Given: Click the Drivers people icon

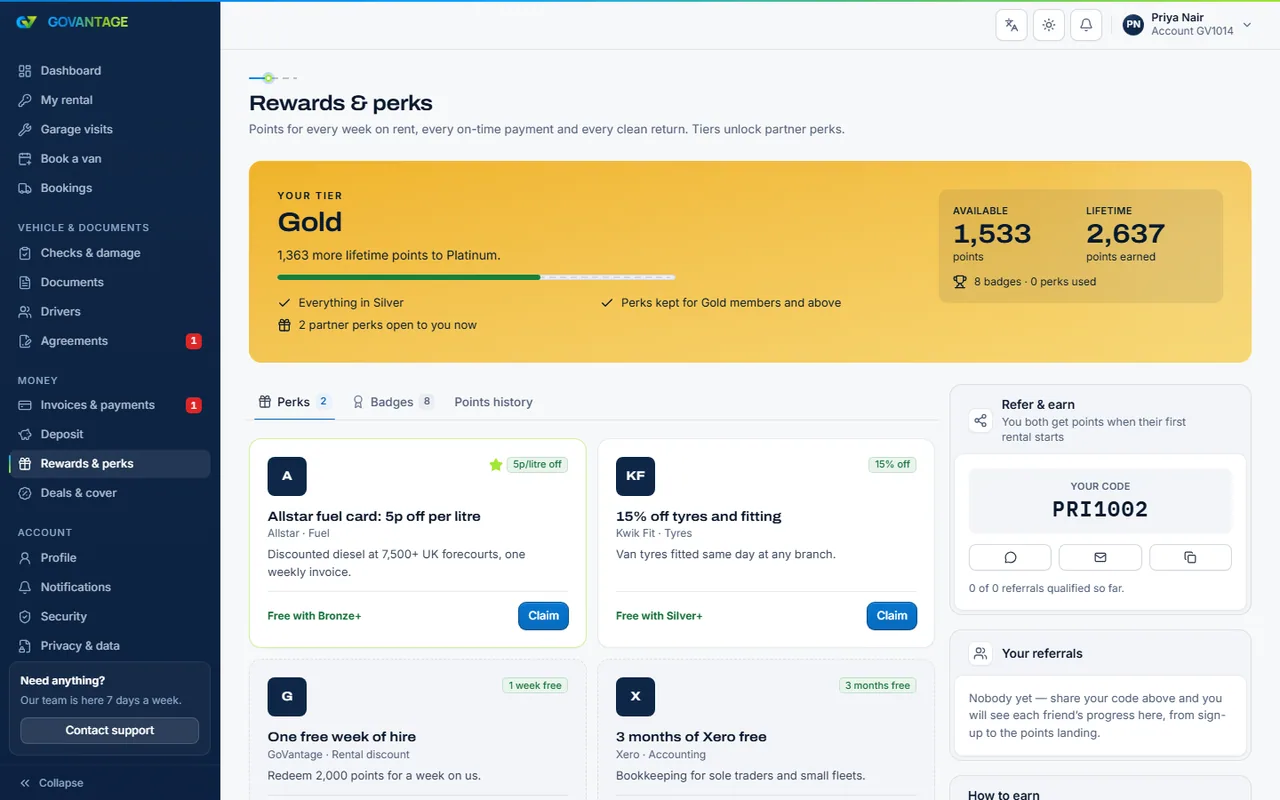Looking at the screenshot, I should [x=25, y=312].
